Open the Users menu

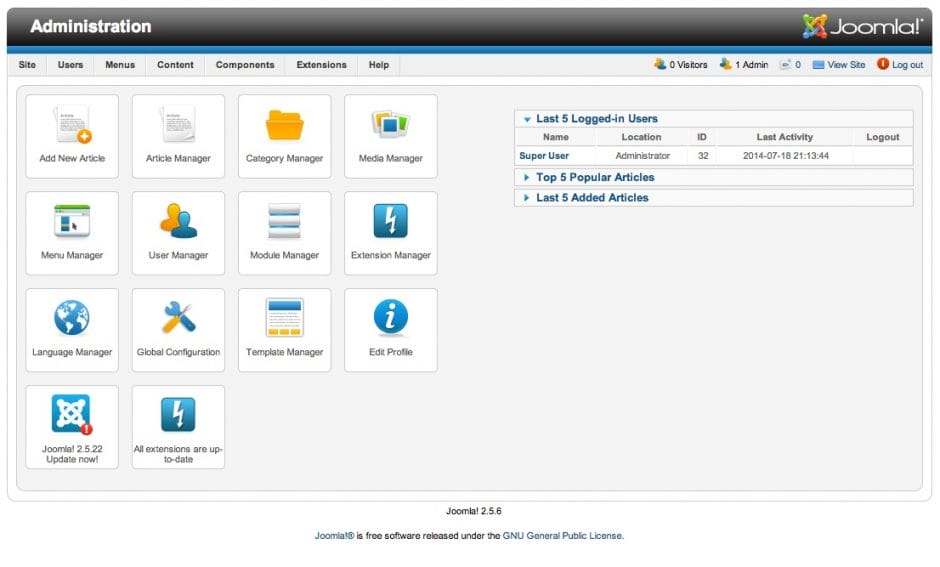(x=70, y=65)
